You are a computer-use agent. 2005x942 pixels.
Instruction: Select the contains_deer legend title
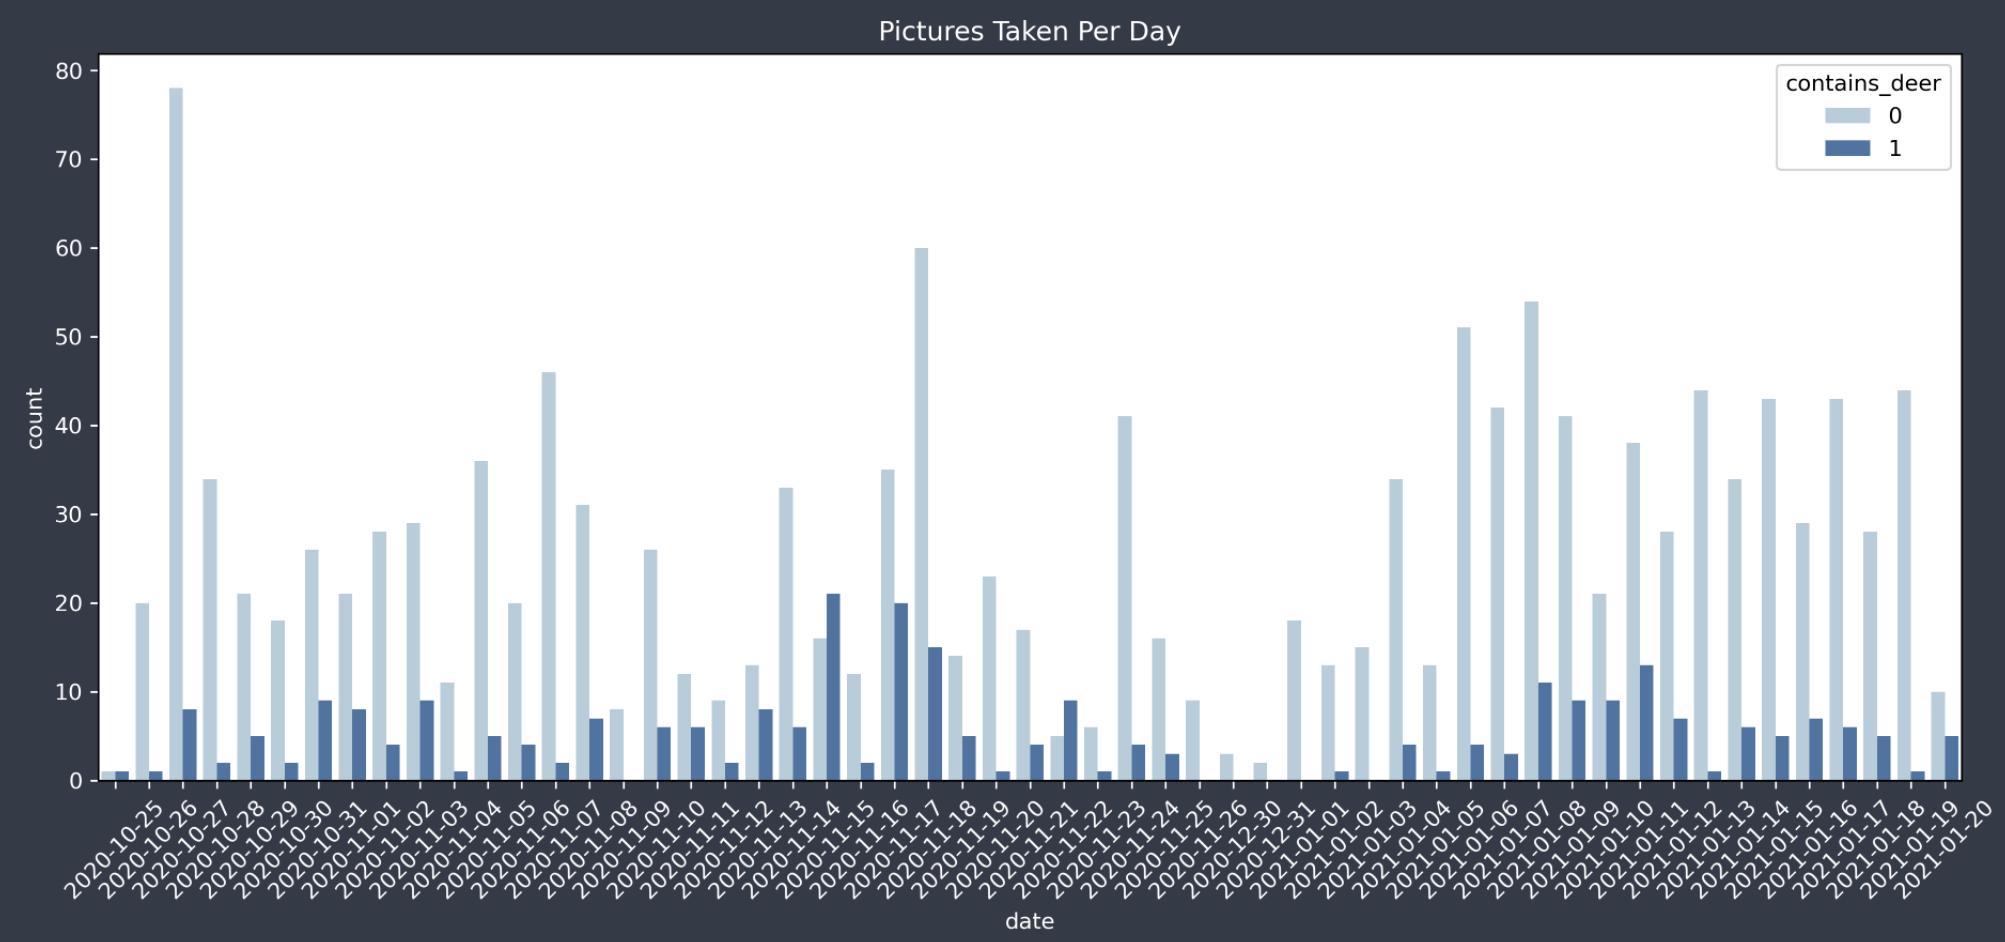click(x=1863, y=83)
